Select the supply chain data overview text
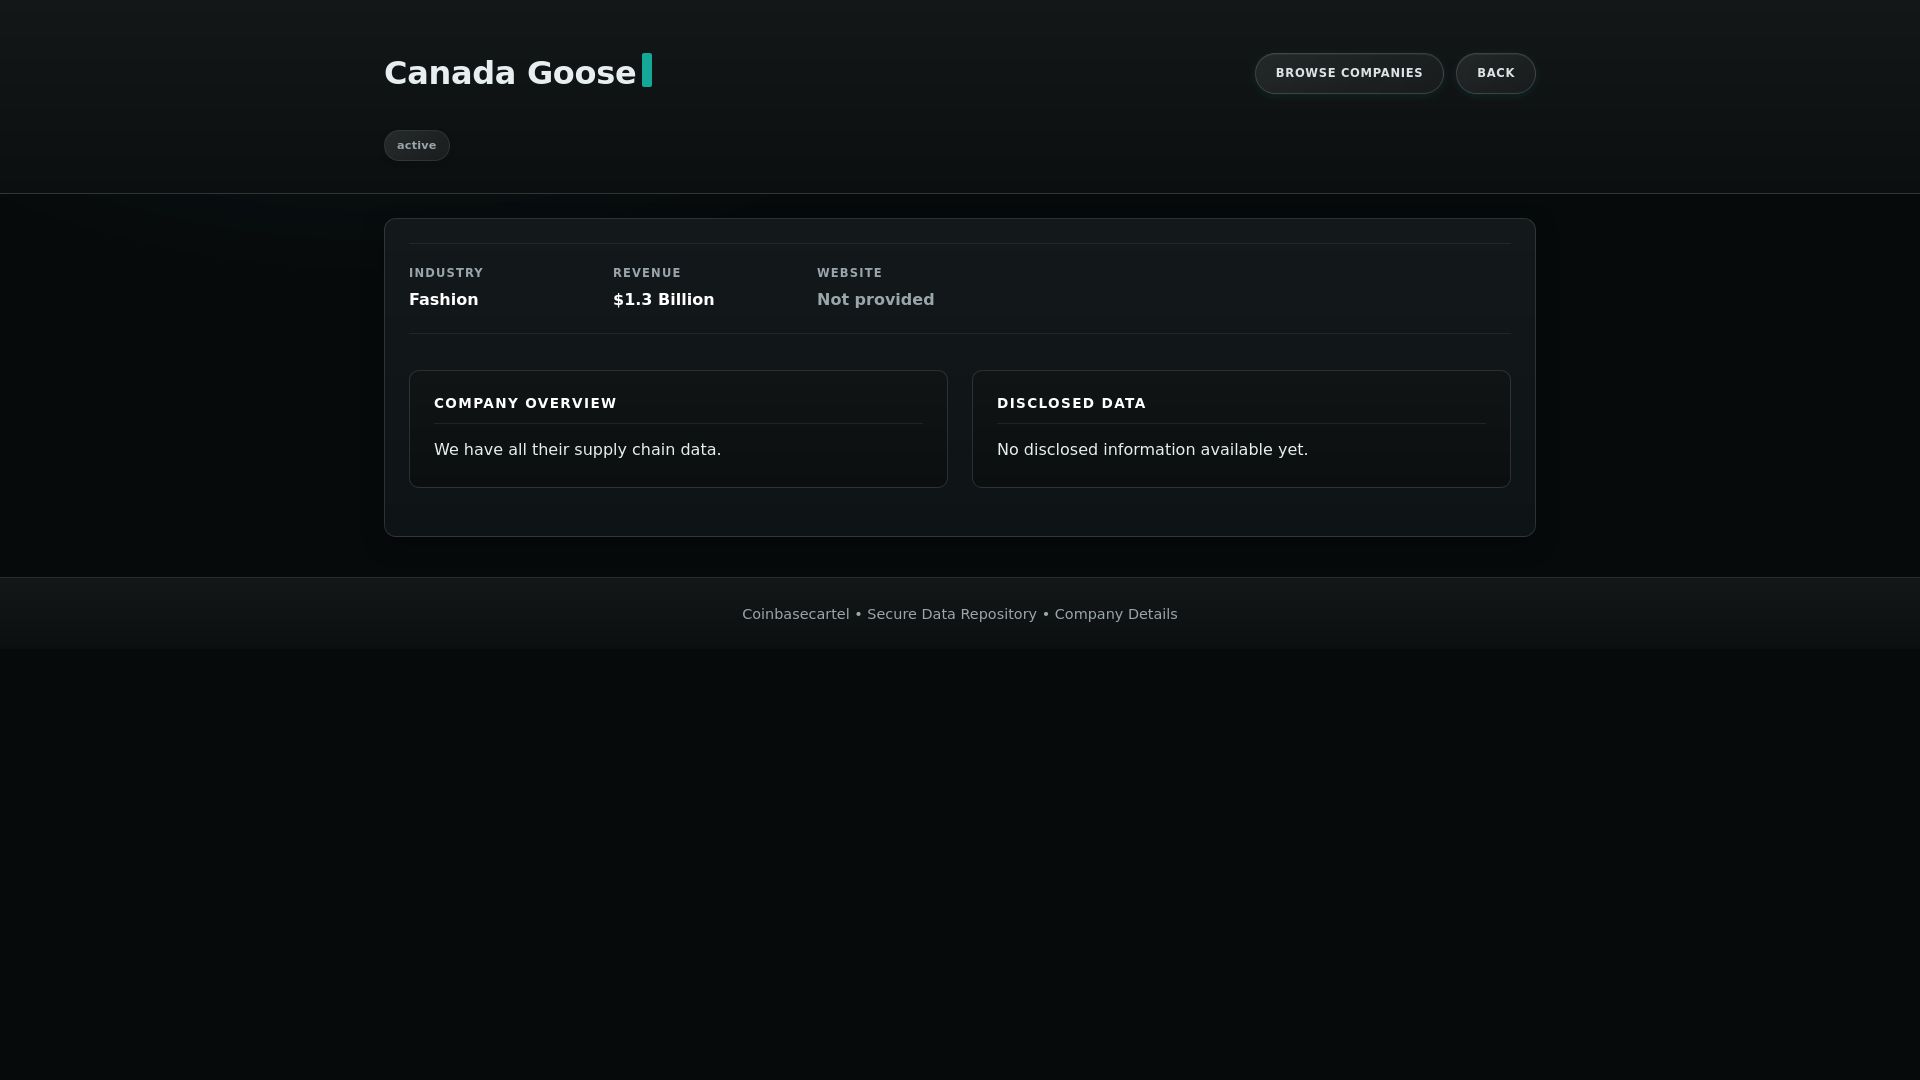Viewport: 1920px width, 1080px height. pyautogui.click(x=577, y=450)
